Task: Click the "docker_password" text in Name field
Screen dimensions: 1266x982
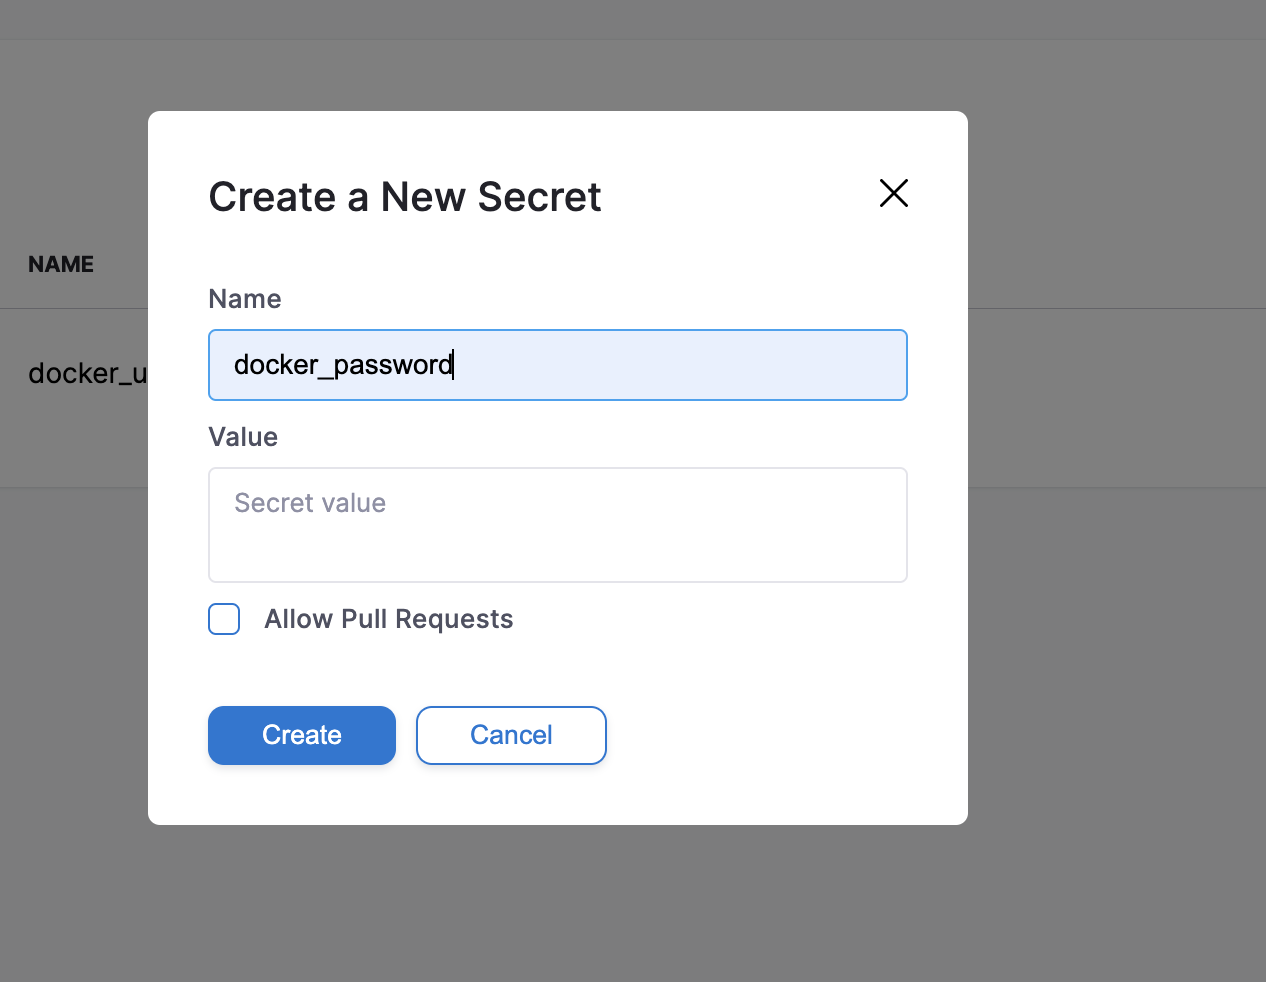Action: point(343,365)
